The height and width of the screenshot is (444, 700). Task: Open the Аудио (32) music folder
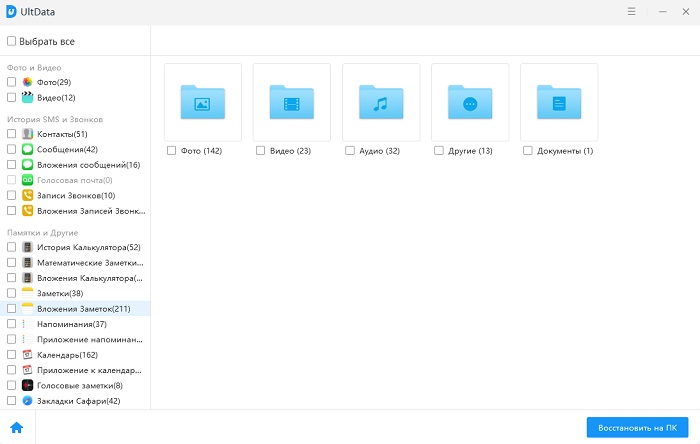click(381, 102)
